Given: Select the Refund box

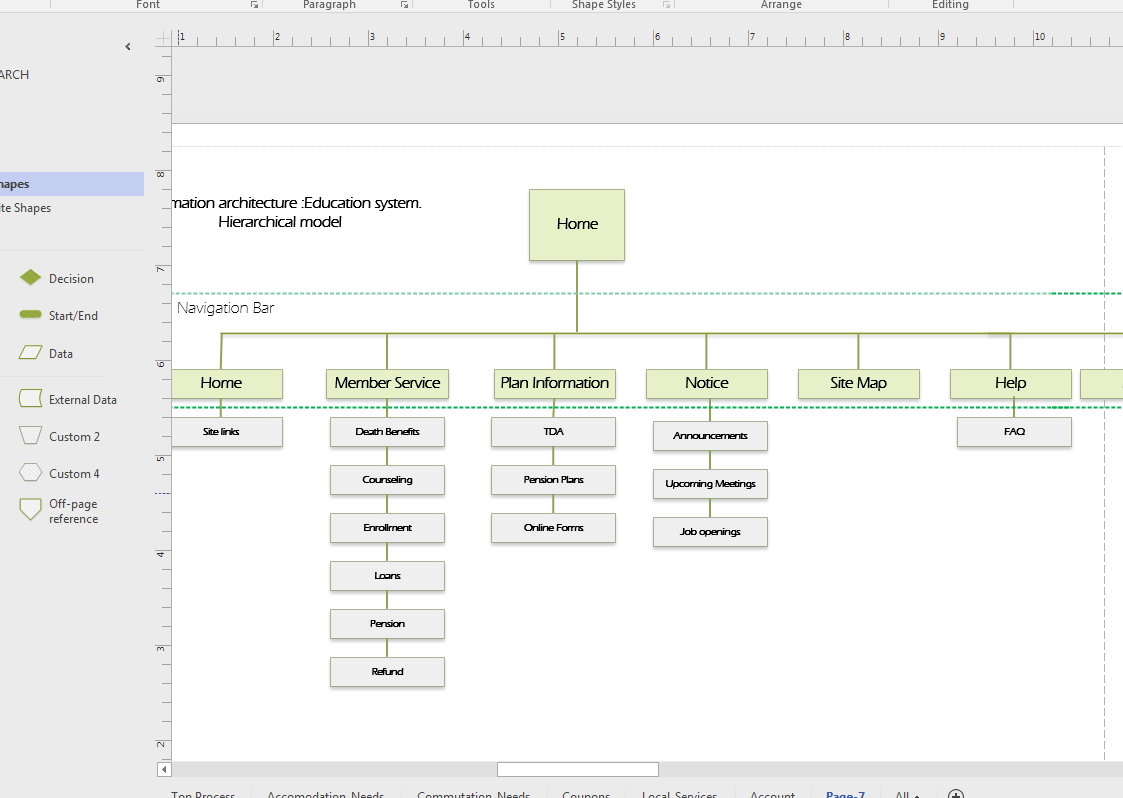Looking at the screenshot, I should coord(387,672).
